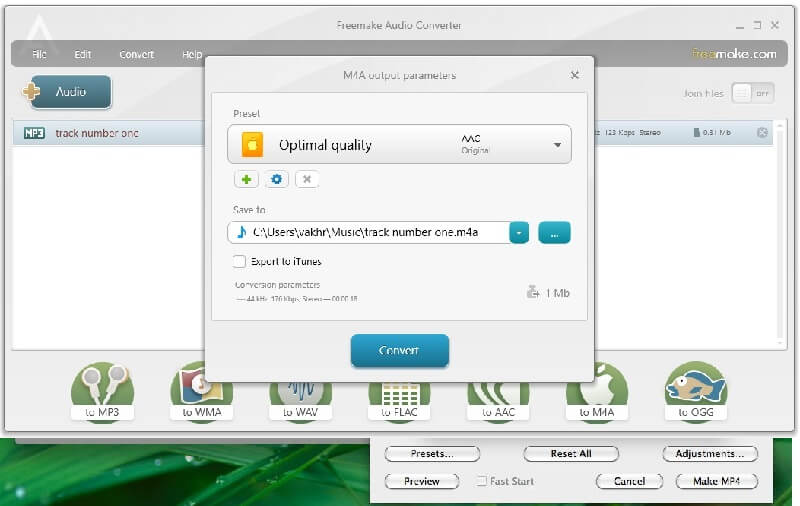Click the to OGG fish icon
The width and height of the screenshot is (800, 506).
click(x=695, y=392)
